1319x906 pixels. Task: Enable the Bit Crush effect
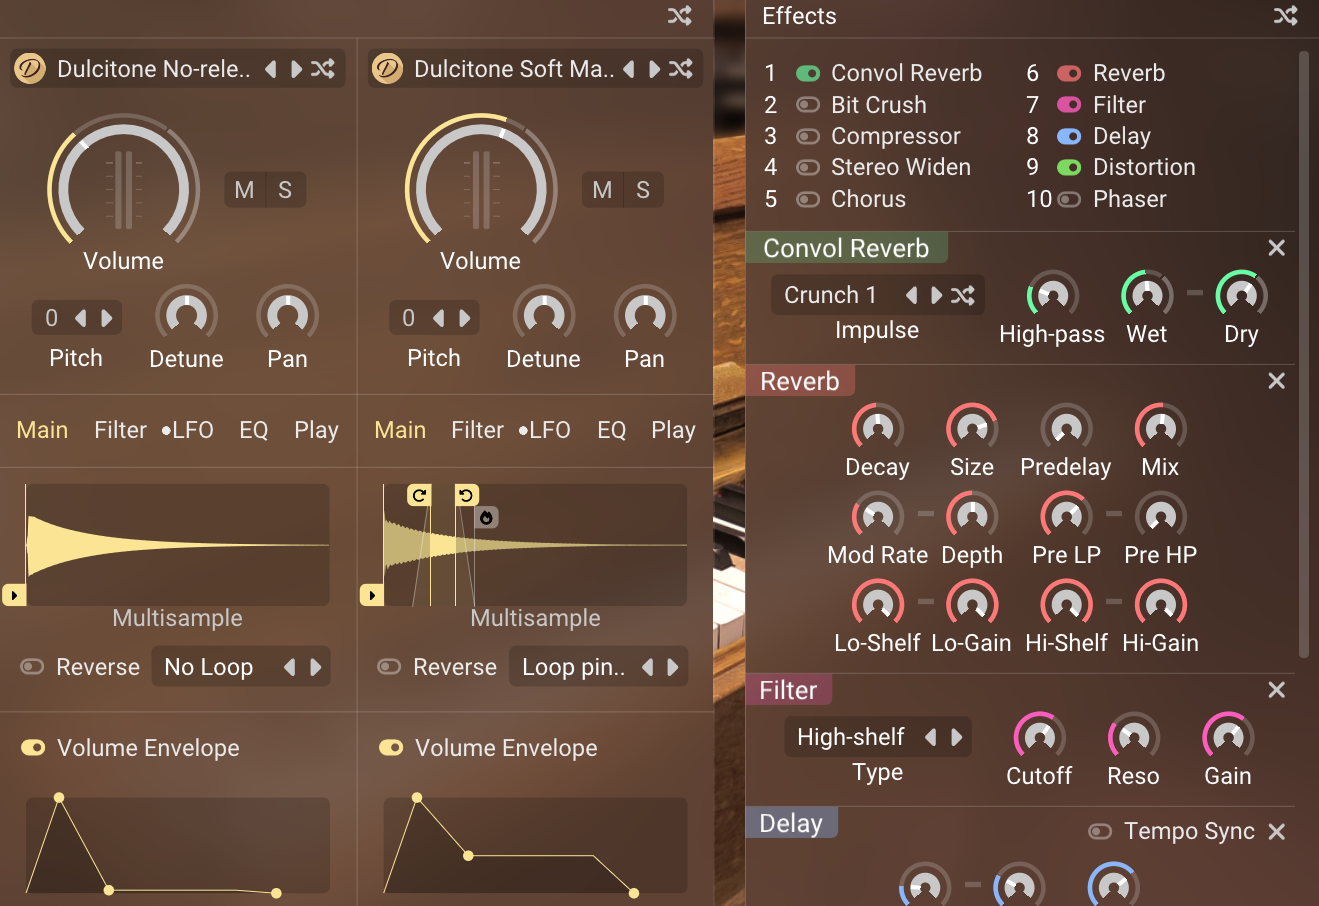(x=808, y=104)
